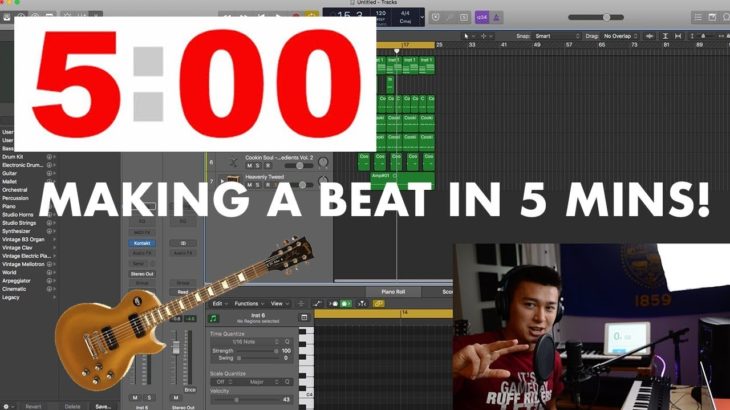The image size is (730, 410).
Task: Click the download icon beside Drum Kit
Action: (x=49, y=157)
